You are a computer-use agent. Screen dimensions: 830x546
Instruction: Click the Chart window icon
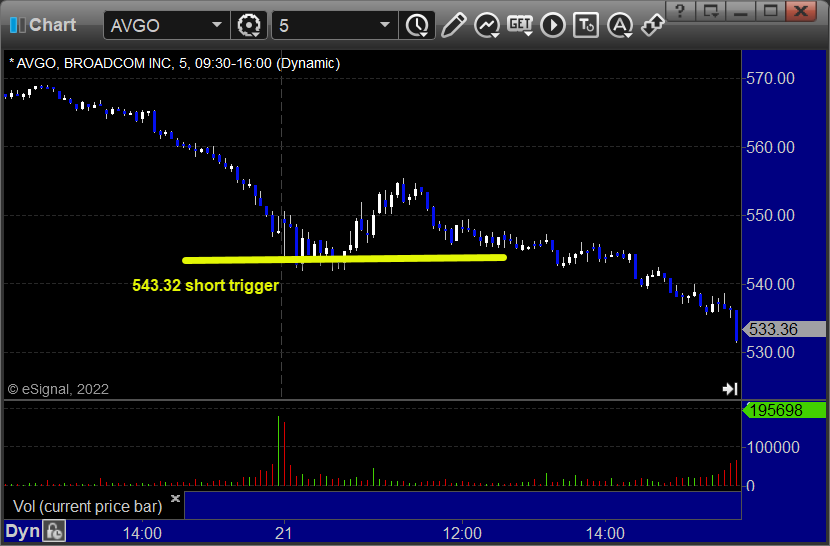coord(17,25)
